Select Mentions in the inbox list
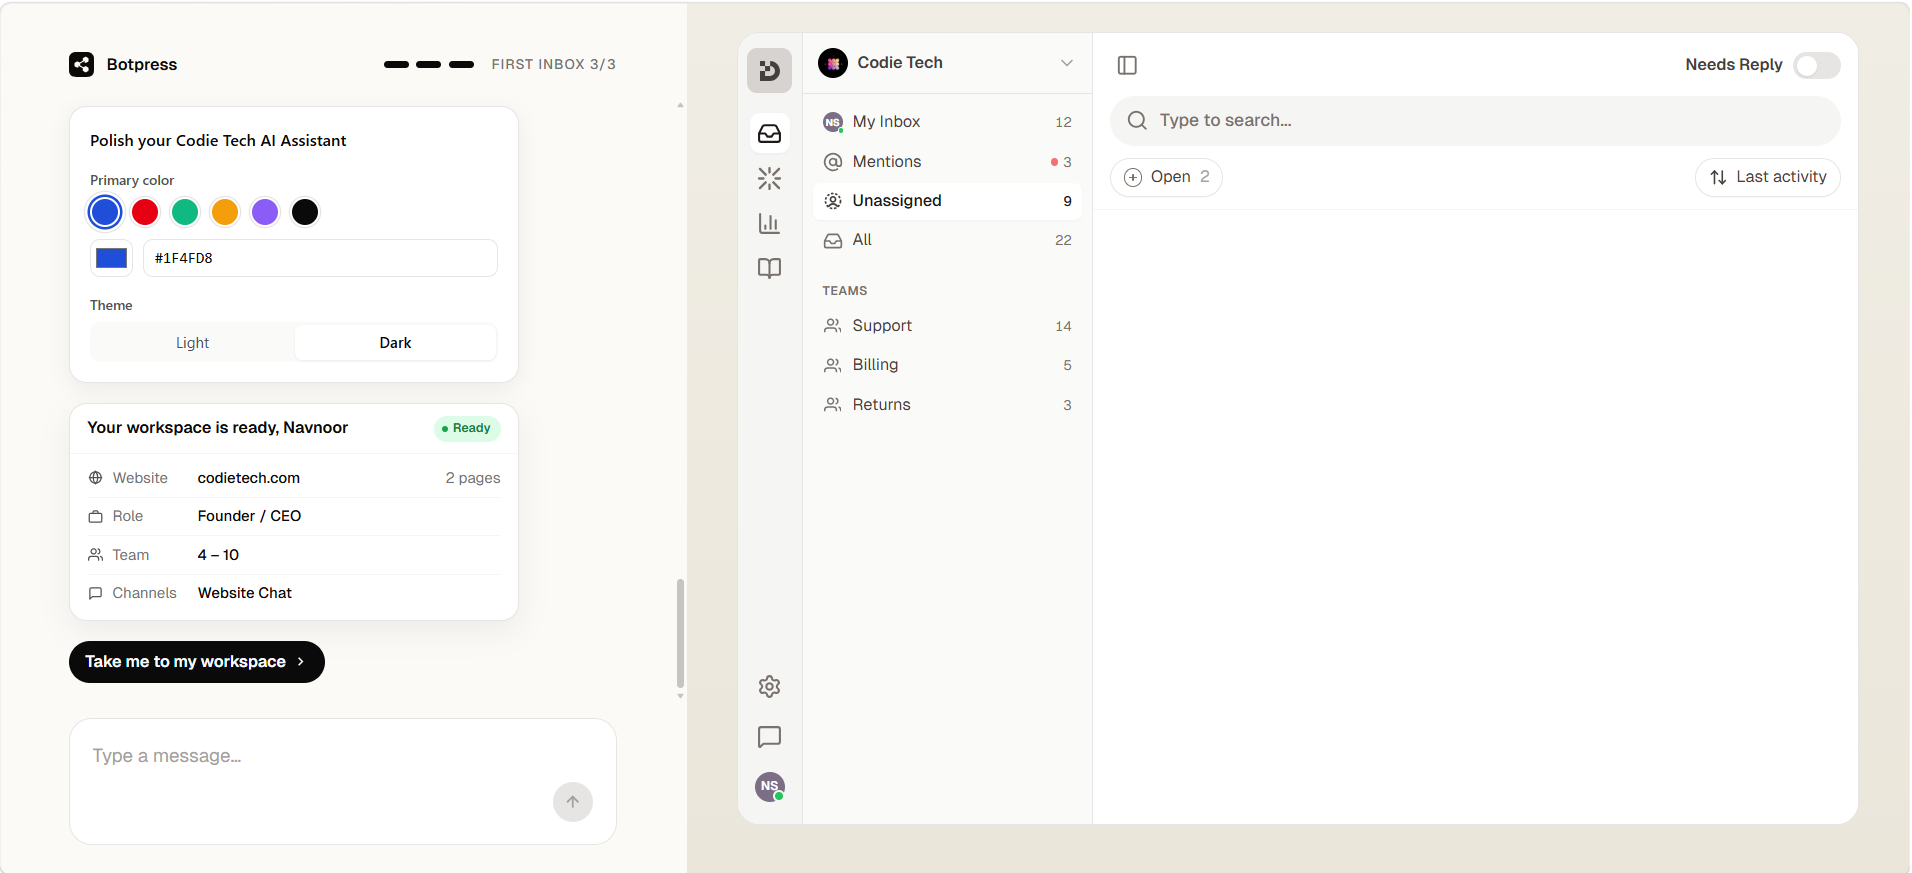The image size is (1912, 873). pyautogui.click(x=946, y=162)
